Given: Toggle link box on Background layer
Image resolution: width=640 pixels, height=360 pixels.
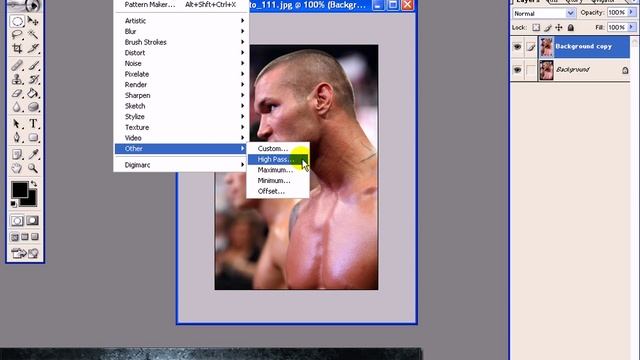Looking at the screenshot, I should (x=530, y=70).
